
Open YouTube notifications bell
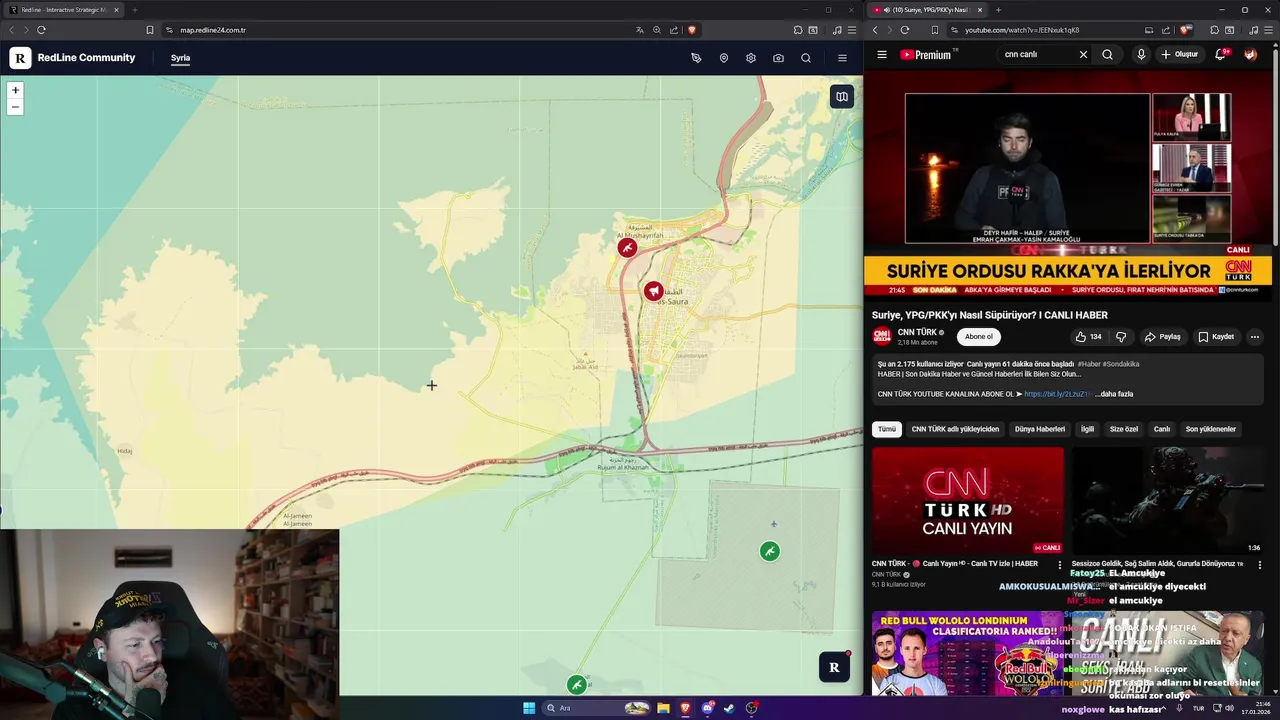pyautogui.click(x=1220, y=55)
